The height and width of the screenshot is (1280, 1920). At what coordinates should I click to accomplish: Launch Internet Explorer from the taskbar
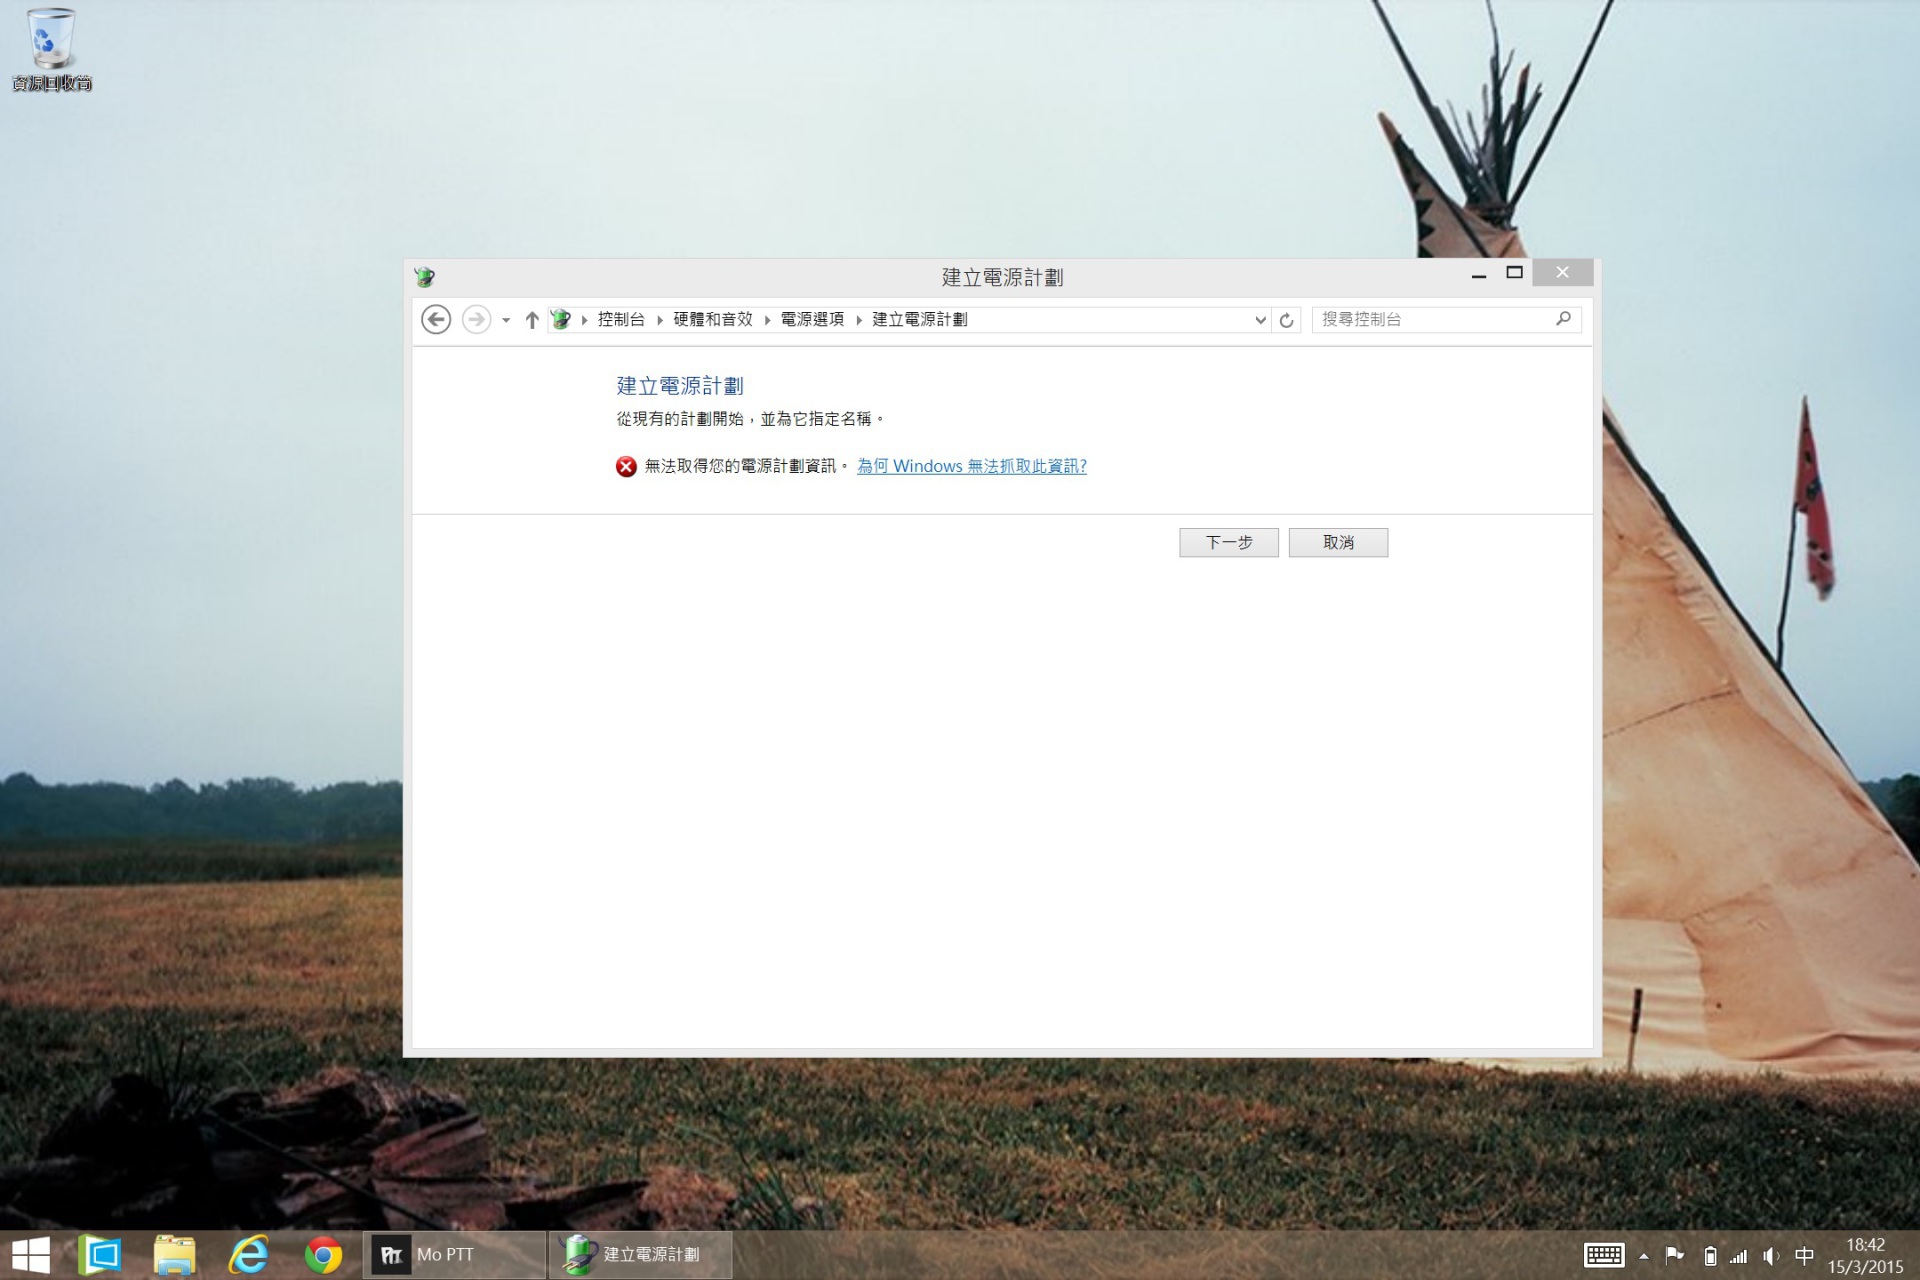(x=249, y=1255)
